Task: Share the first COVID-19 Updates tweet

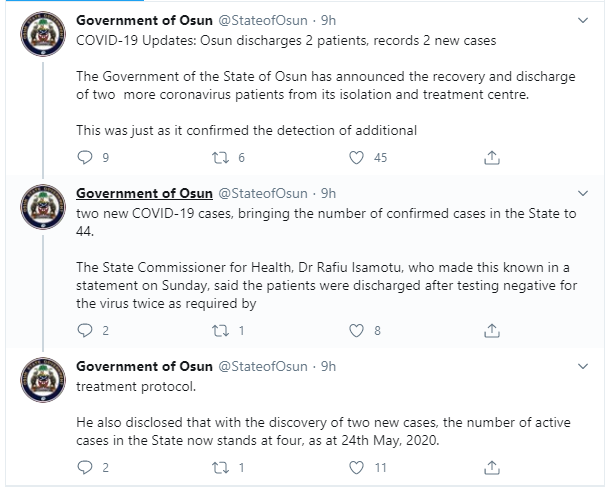Action: pos(492,157)
